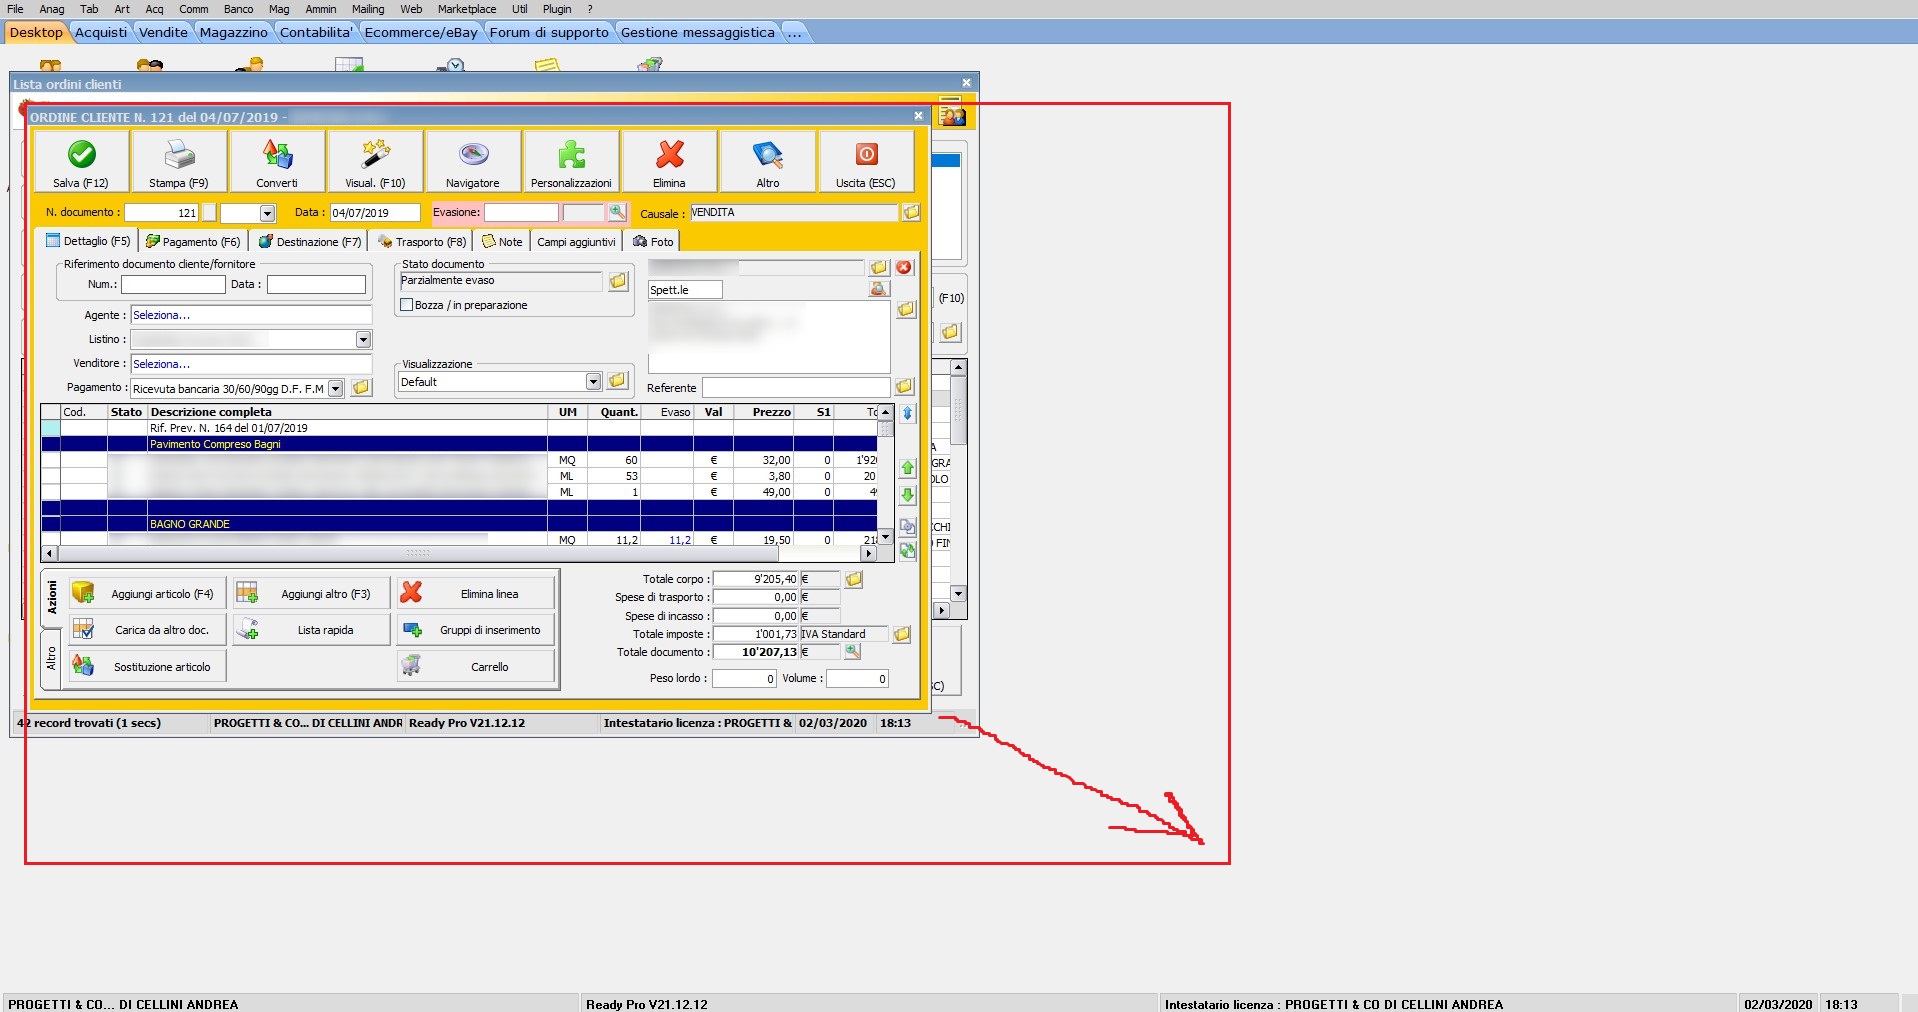This screenshot has width=1918, height=1012.
Task: Open Personalizzazioni puzzle-piece settings
Action: click(571, 161)
